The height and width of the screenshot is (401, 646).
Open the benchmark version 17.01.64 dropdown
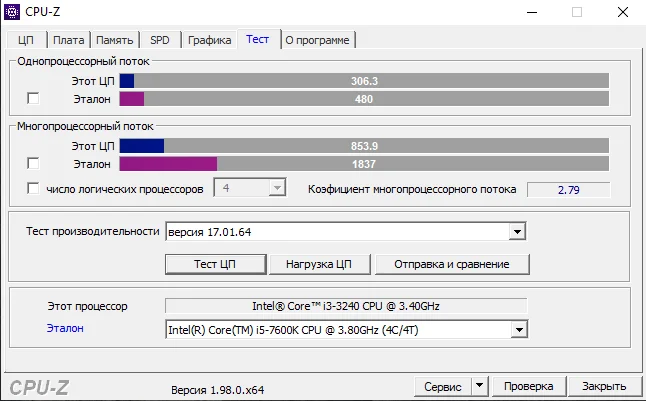(517, 232)
